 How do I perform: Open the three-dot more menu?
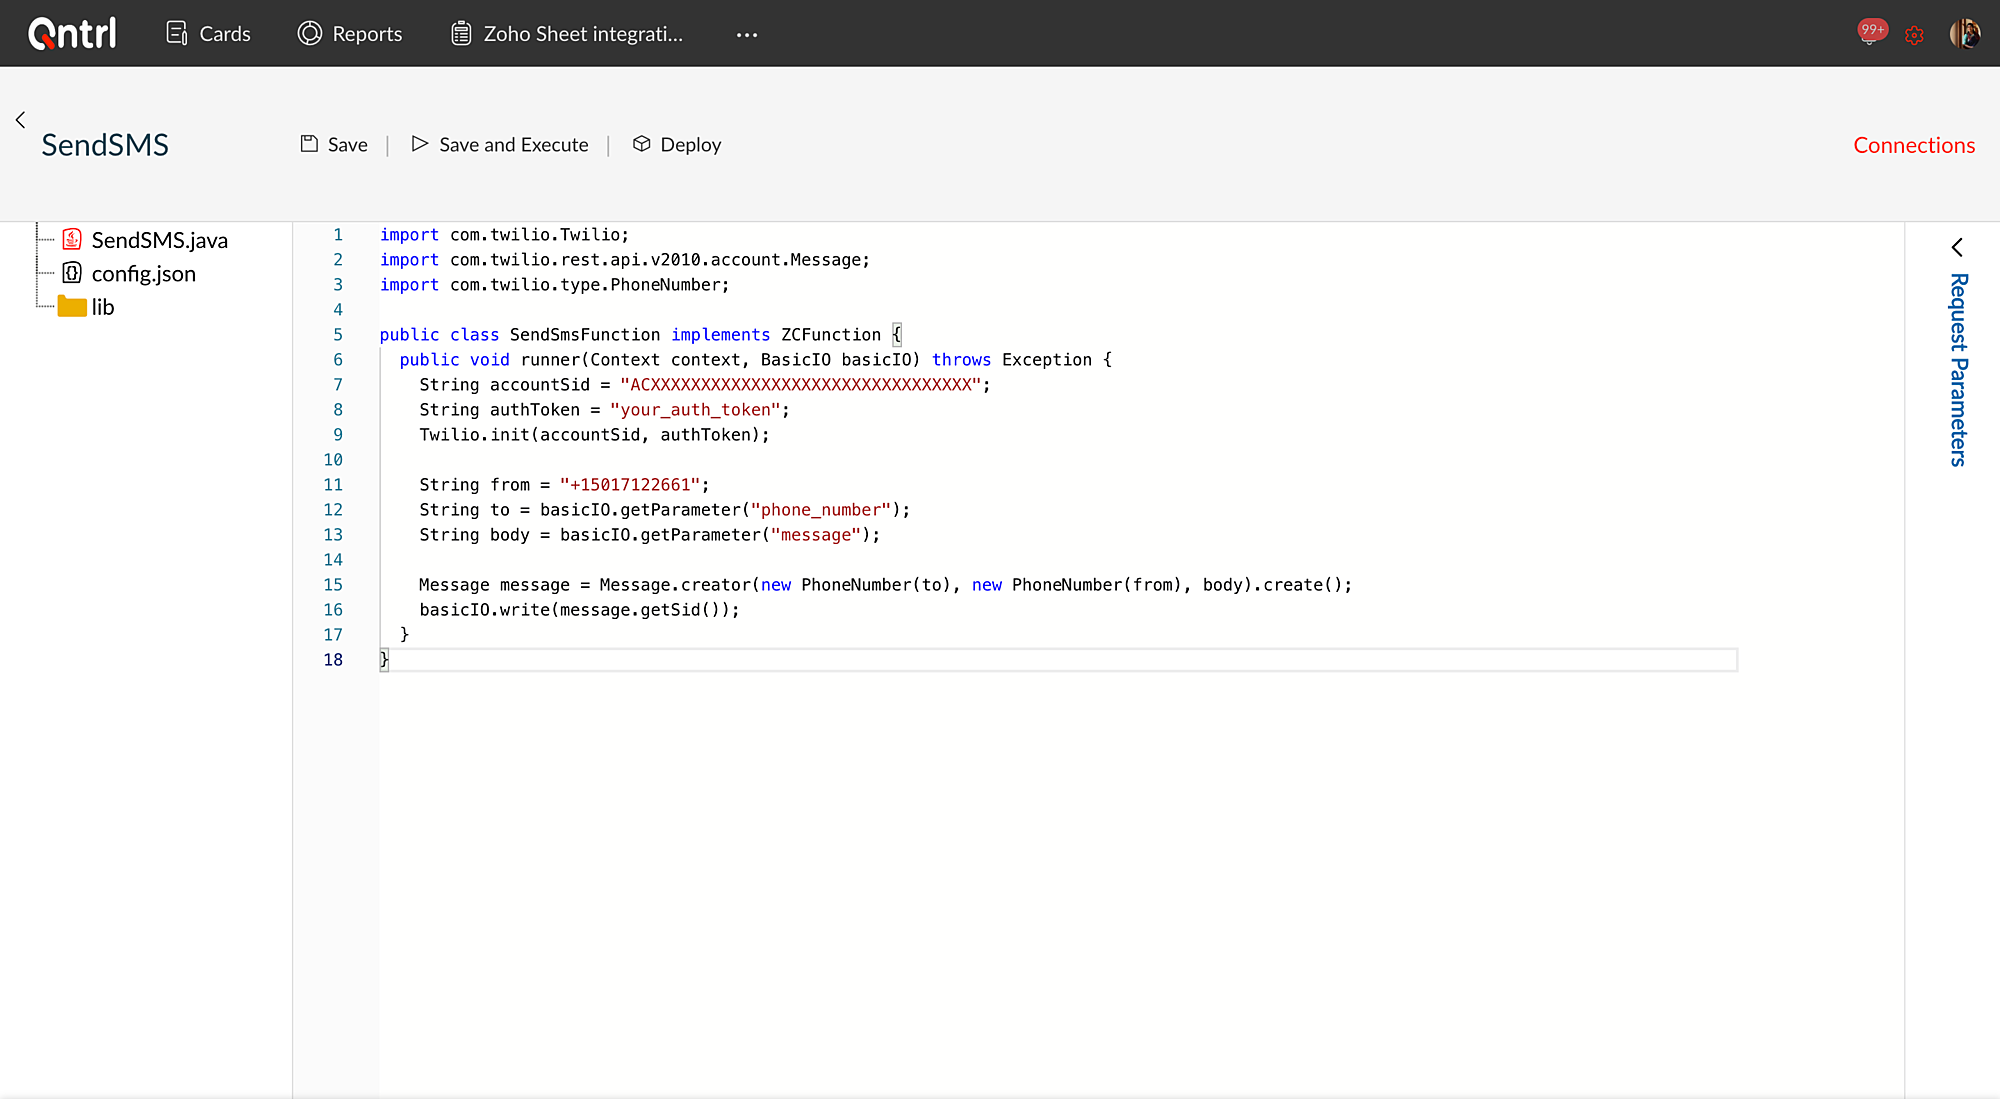(x=747, y=34)
